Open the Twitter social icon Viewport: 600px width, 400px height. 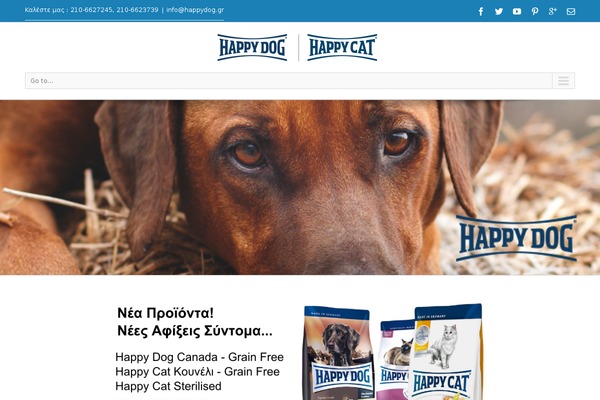click(x=499, y=11)
